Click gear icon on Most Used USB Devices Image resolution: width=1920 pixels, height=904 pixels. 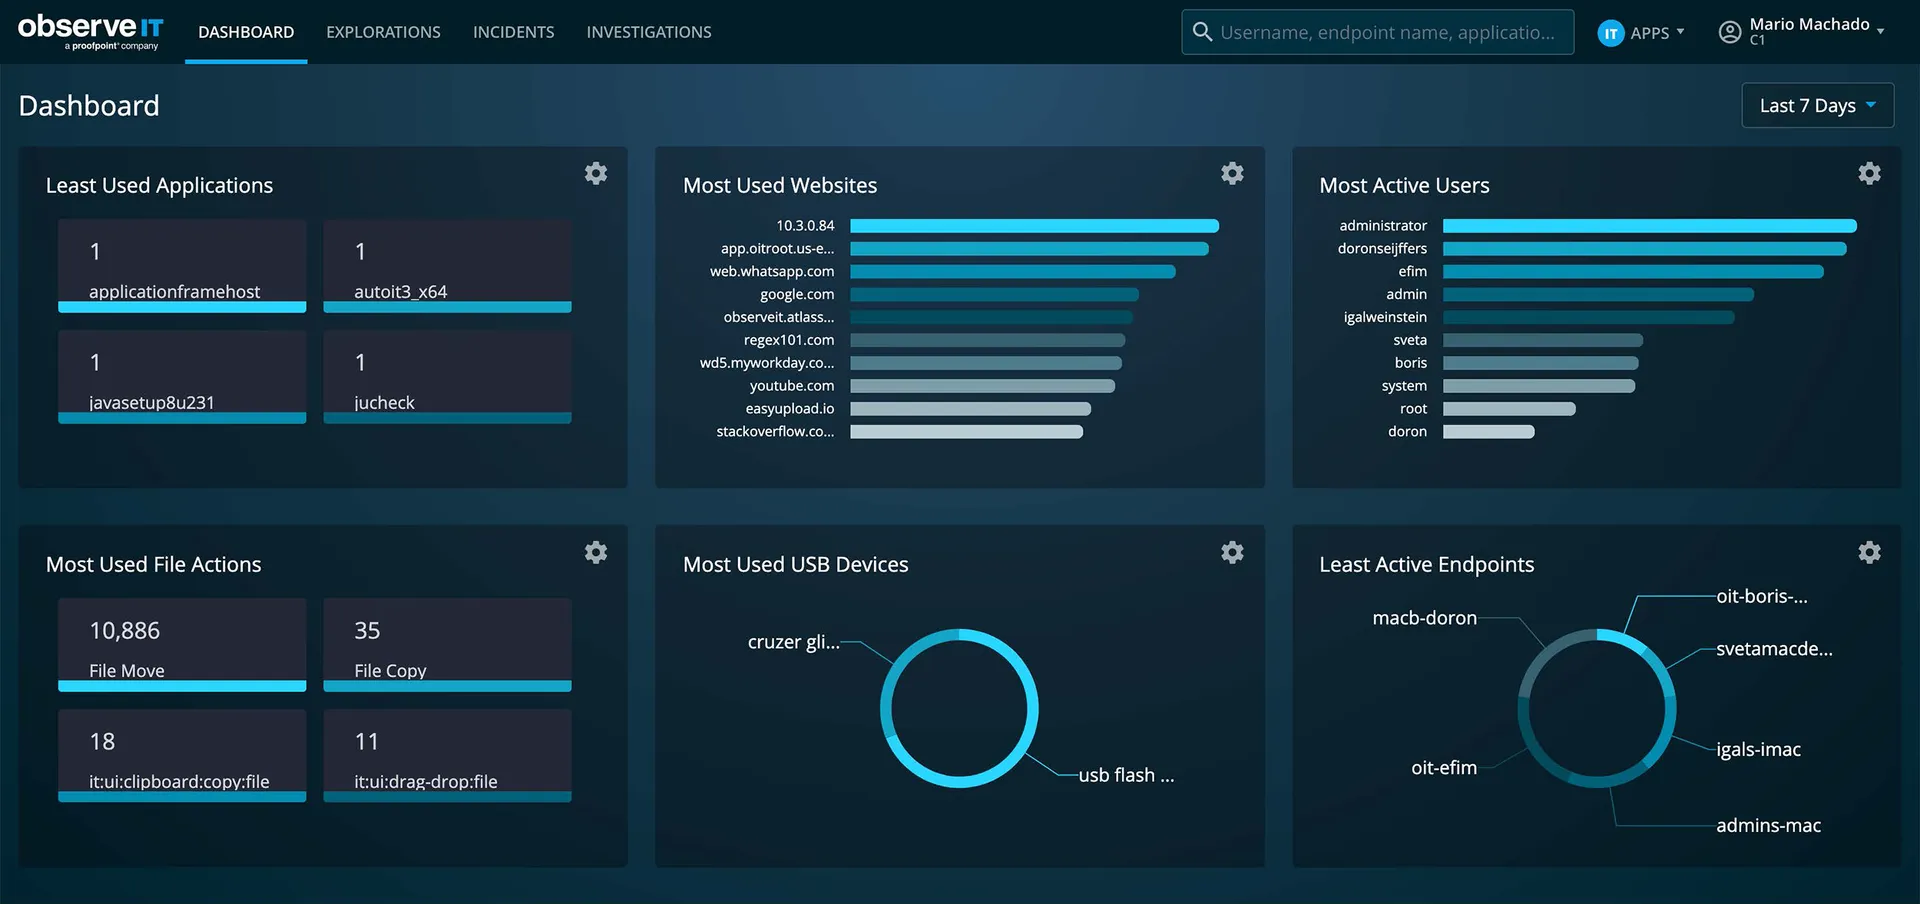[x=1232, y=553]
